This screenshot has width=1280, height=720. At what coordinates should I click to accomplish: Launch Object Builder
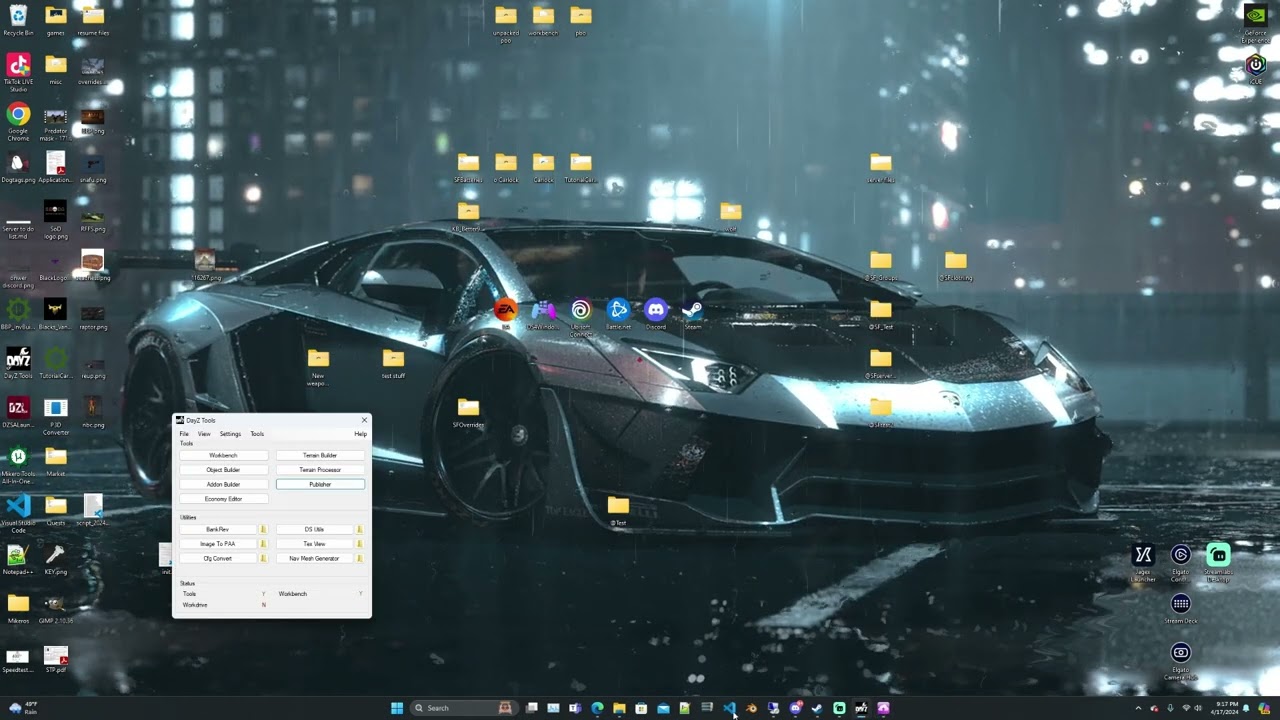point(223,470)
